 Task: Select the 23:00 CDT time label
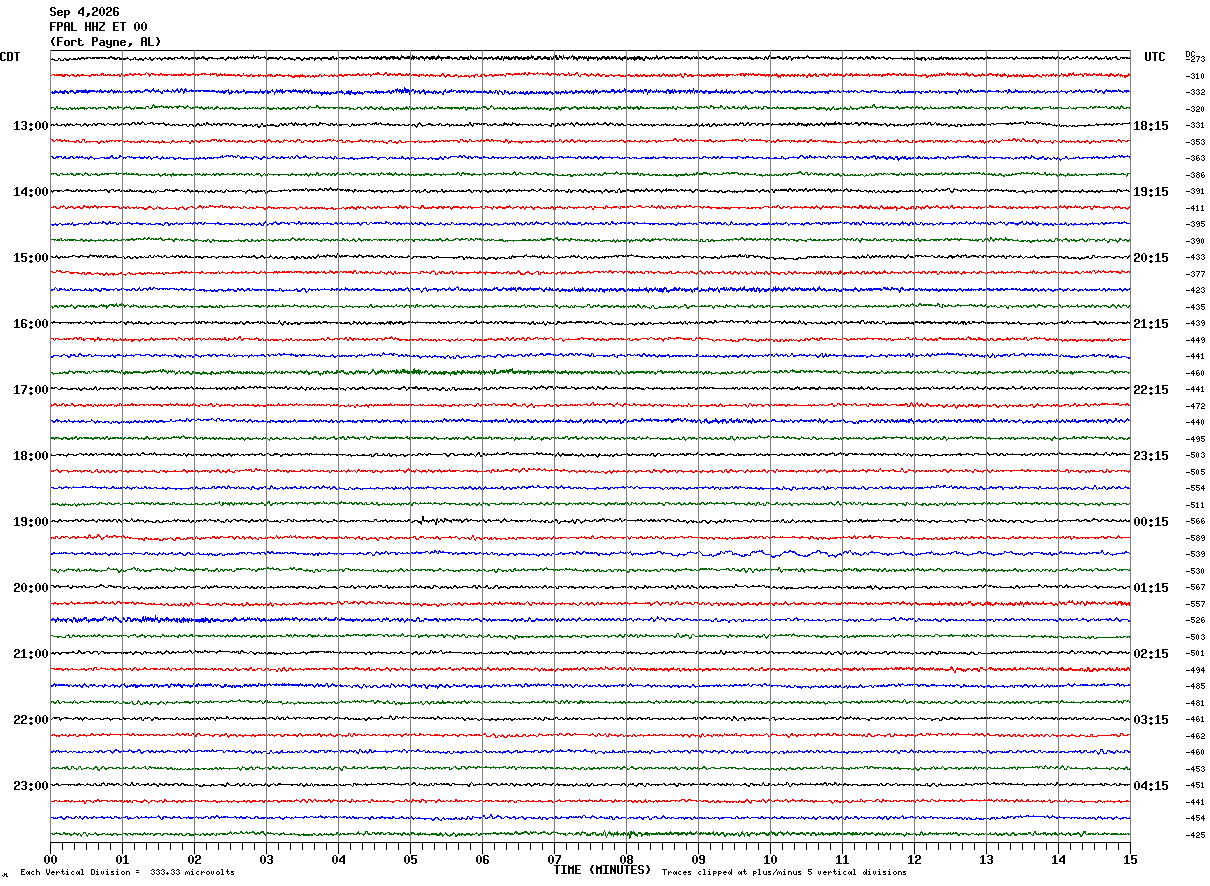30,786
